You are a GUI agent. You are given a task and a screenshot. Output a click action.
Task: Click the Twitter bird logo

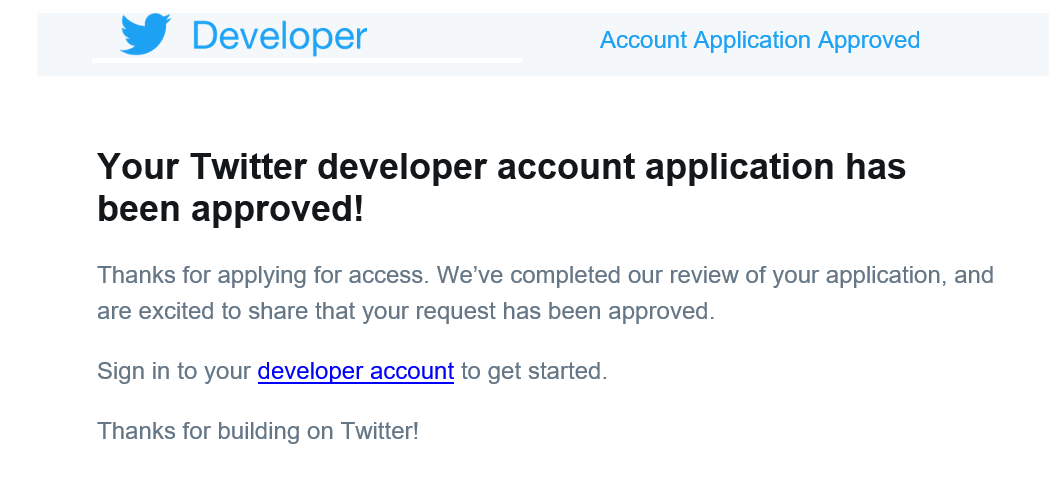145,33
